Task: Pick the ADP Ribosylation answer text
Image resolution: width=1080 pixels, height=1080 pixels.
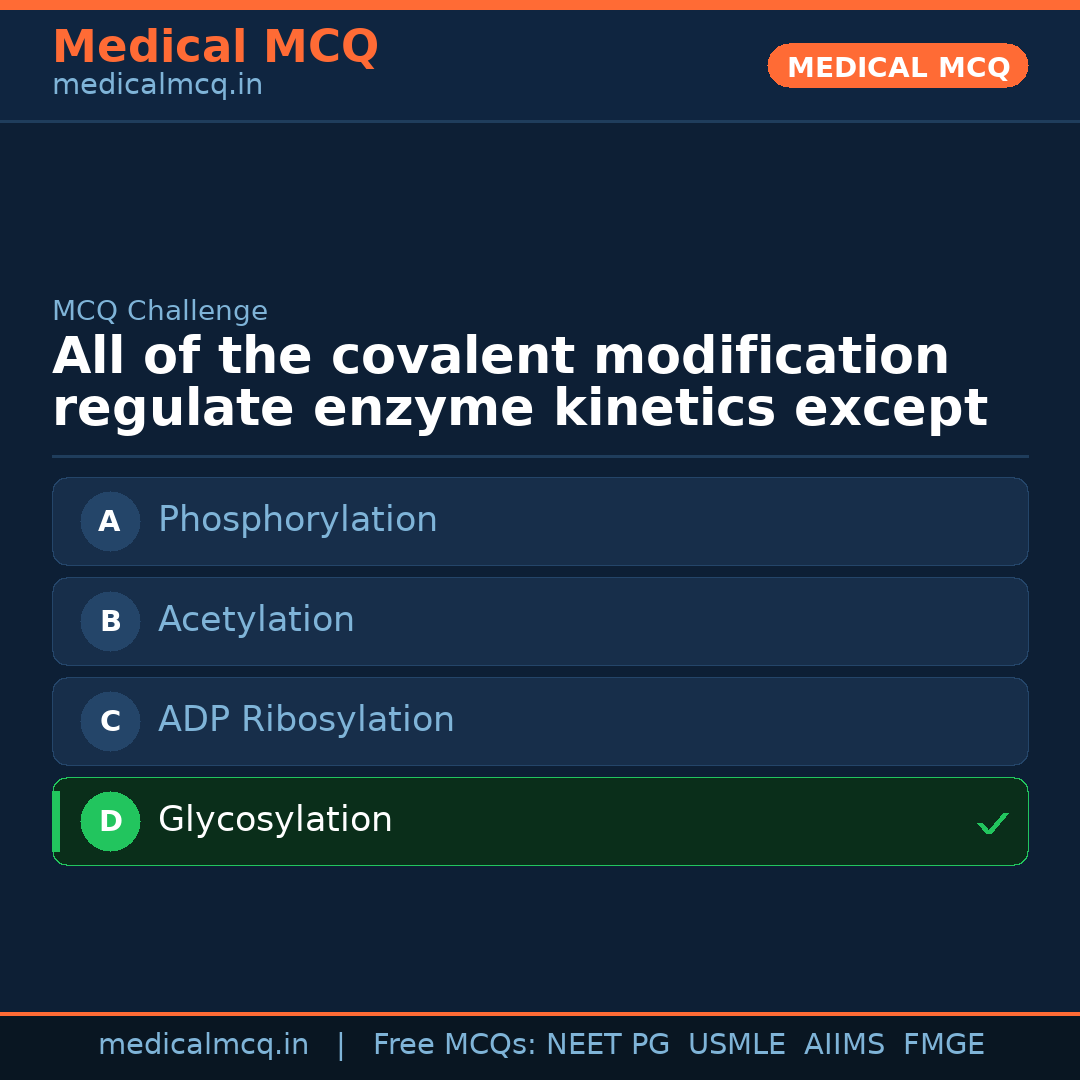Action: [x=306, y=720]
